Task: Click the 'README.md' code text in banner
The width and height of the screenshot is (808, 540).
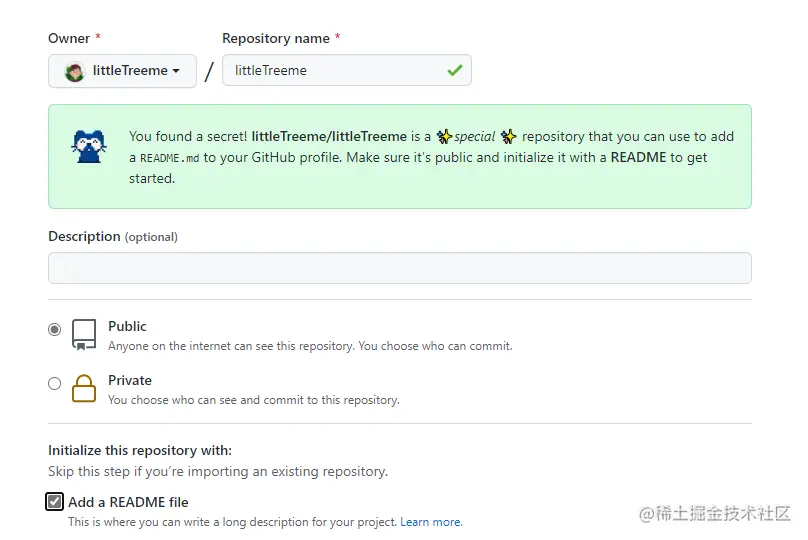Action: 170,158
